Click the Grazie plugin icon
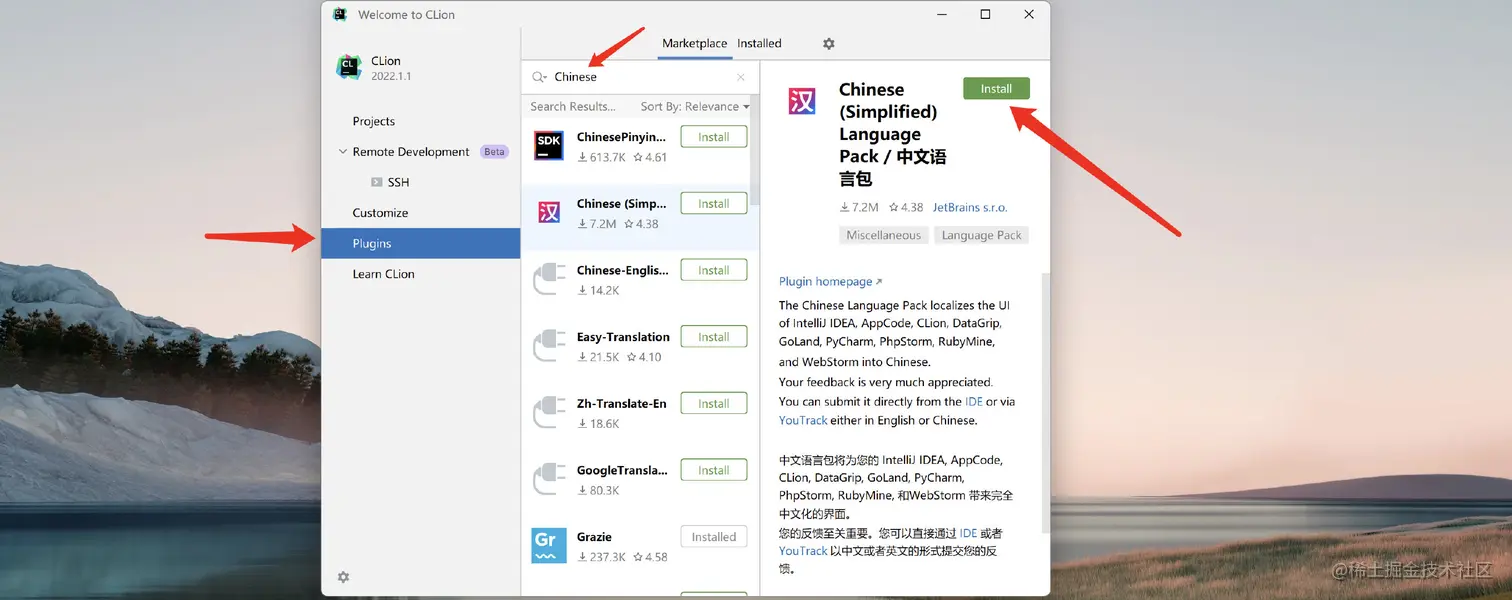The height and width of the screenshot is (600, 1512). 548,546
